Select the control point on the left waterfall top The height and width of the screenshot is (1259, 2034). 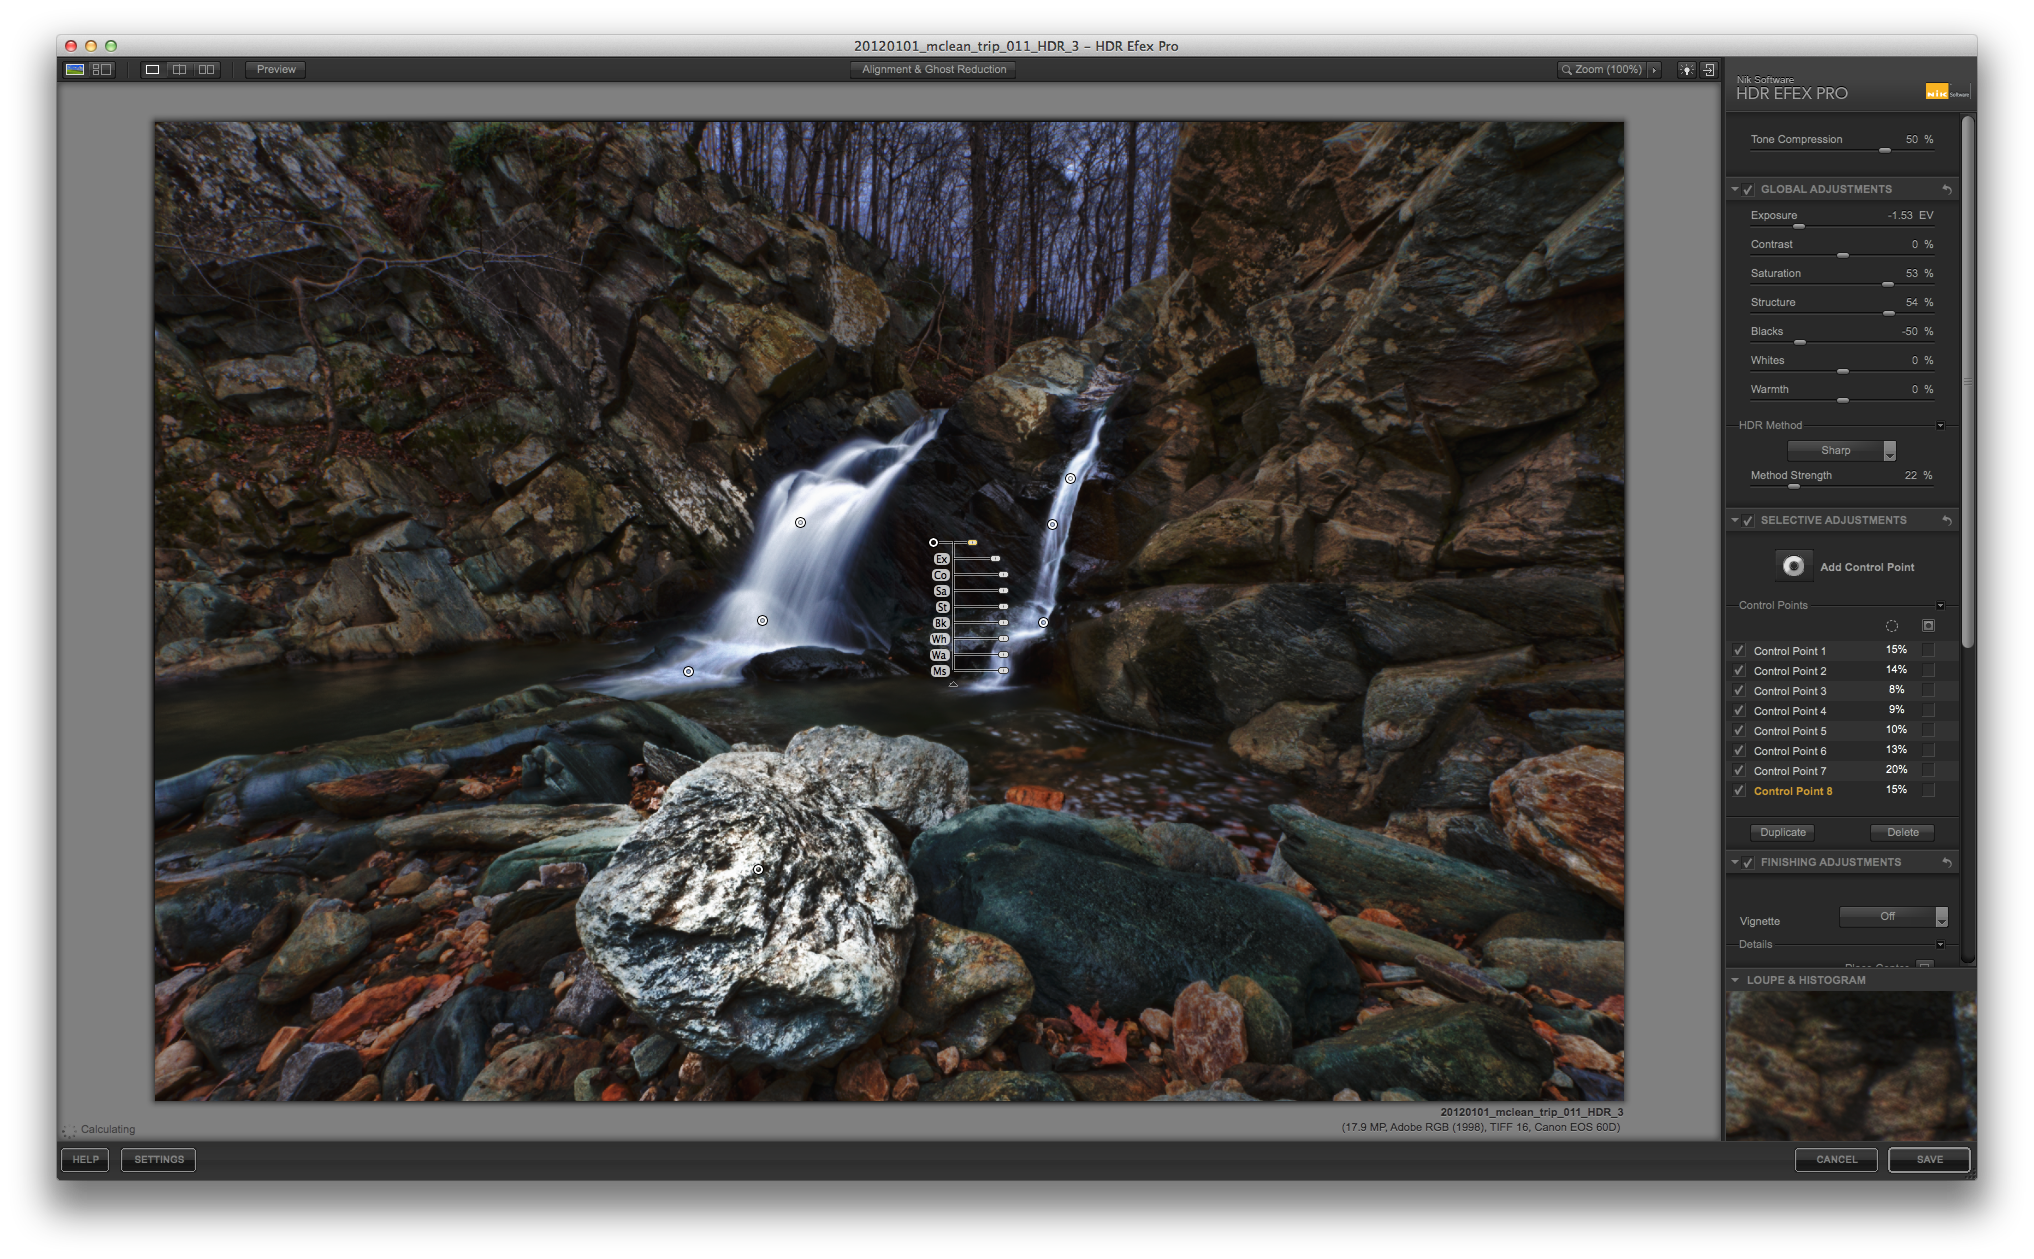pos(800,522)
